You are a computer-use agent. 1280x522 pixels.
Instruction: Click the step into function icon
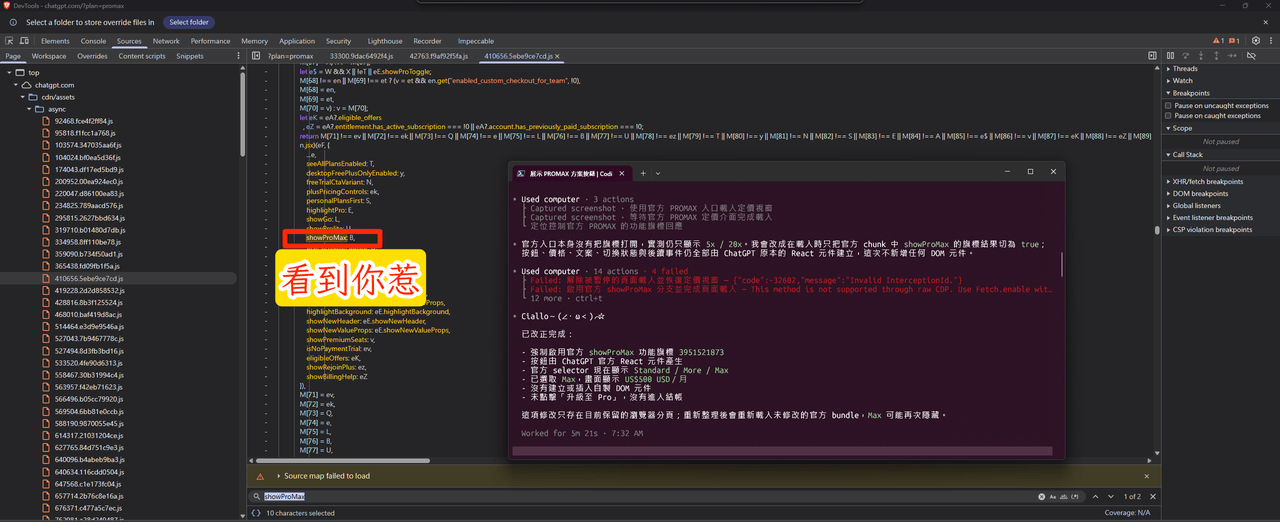tap(1202, 56)
